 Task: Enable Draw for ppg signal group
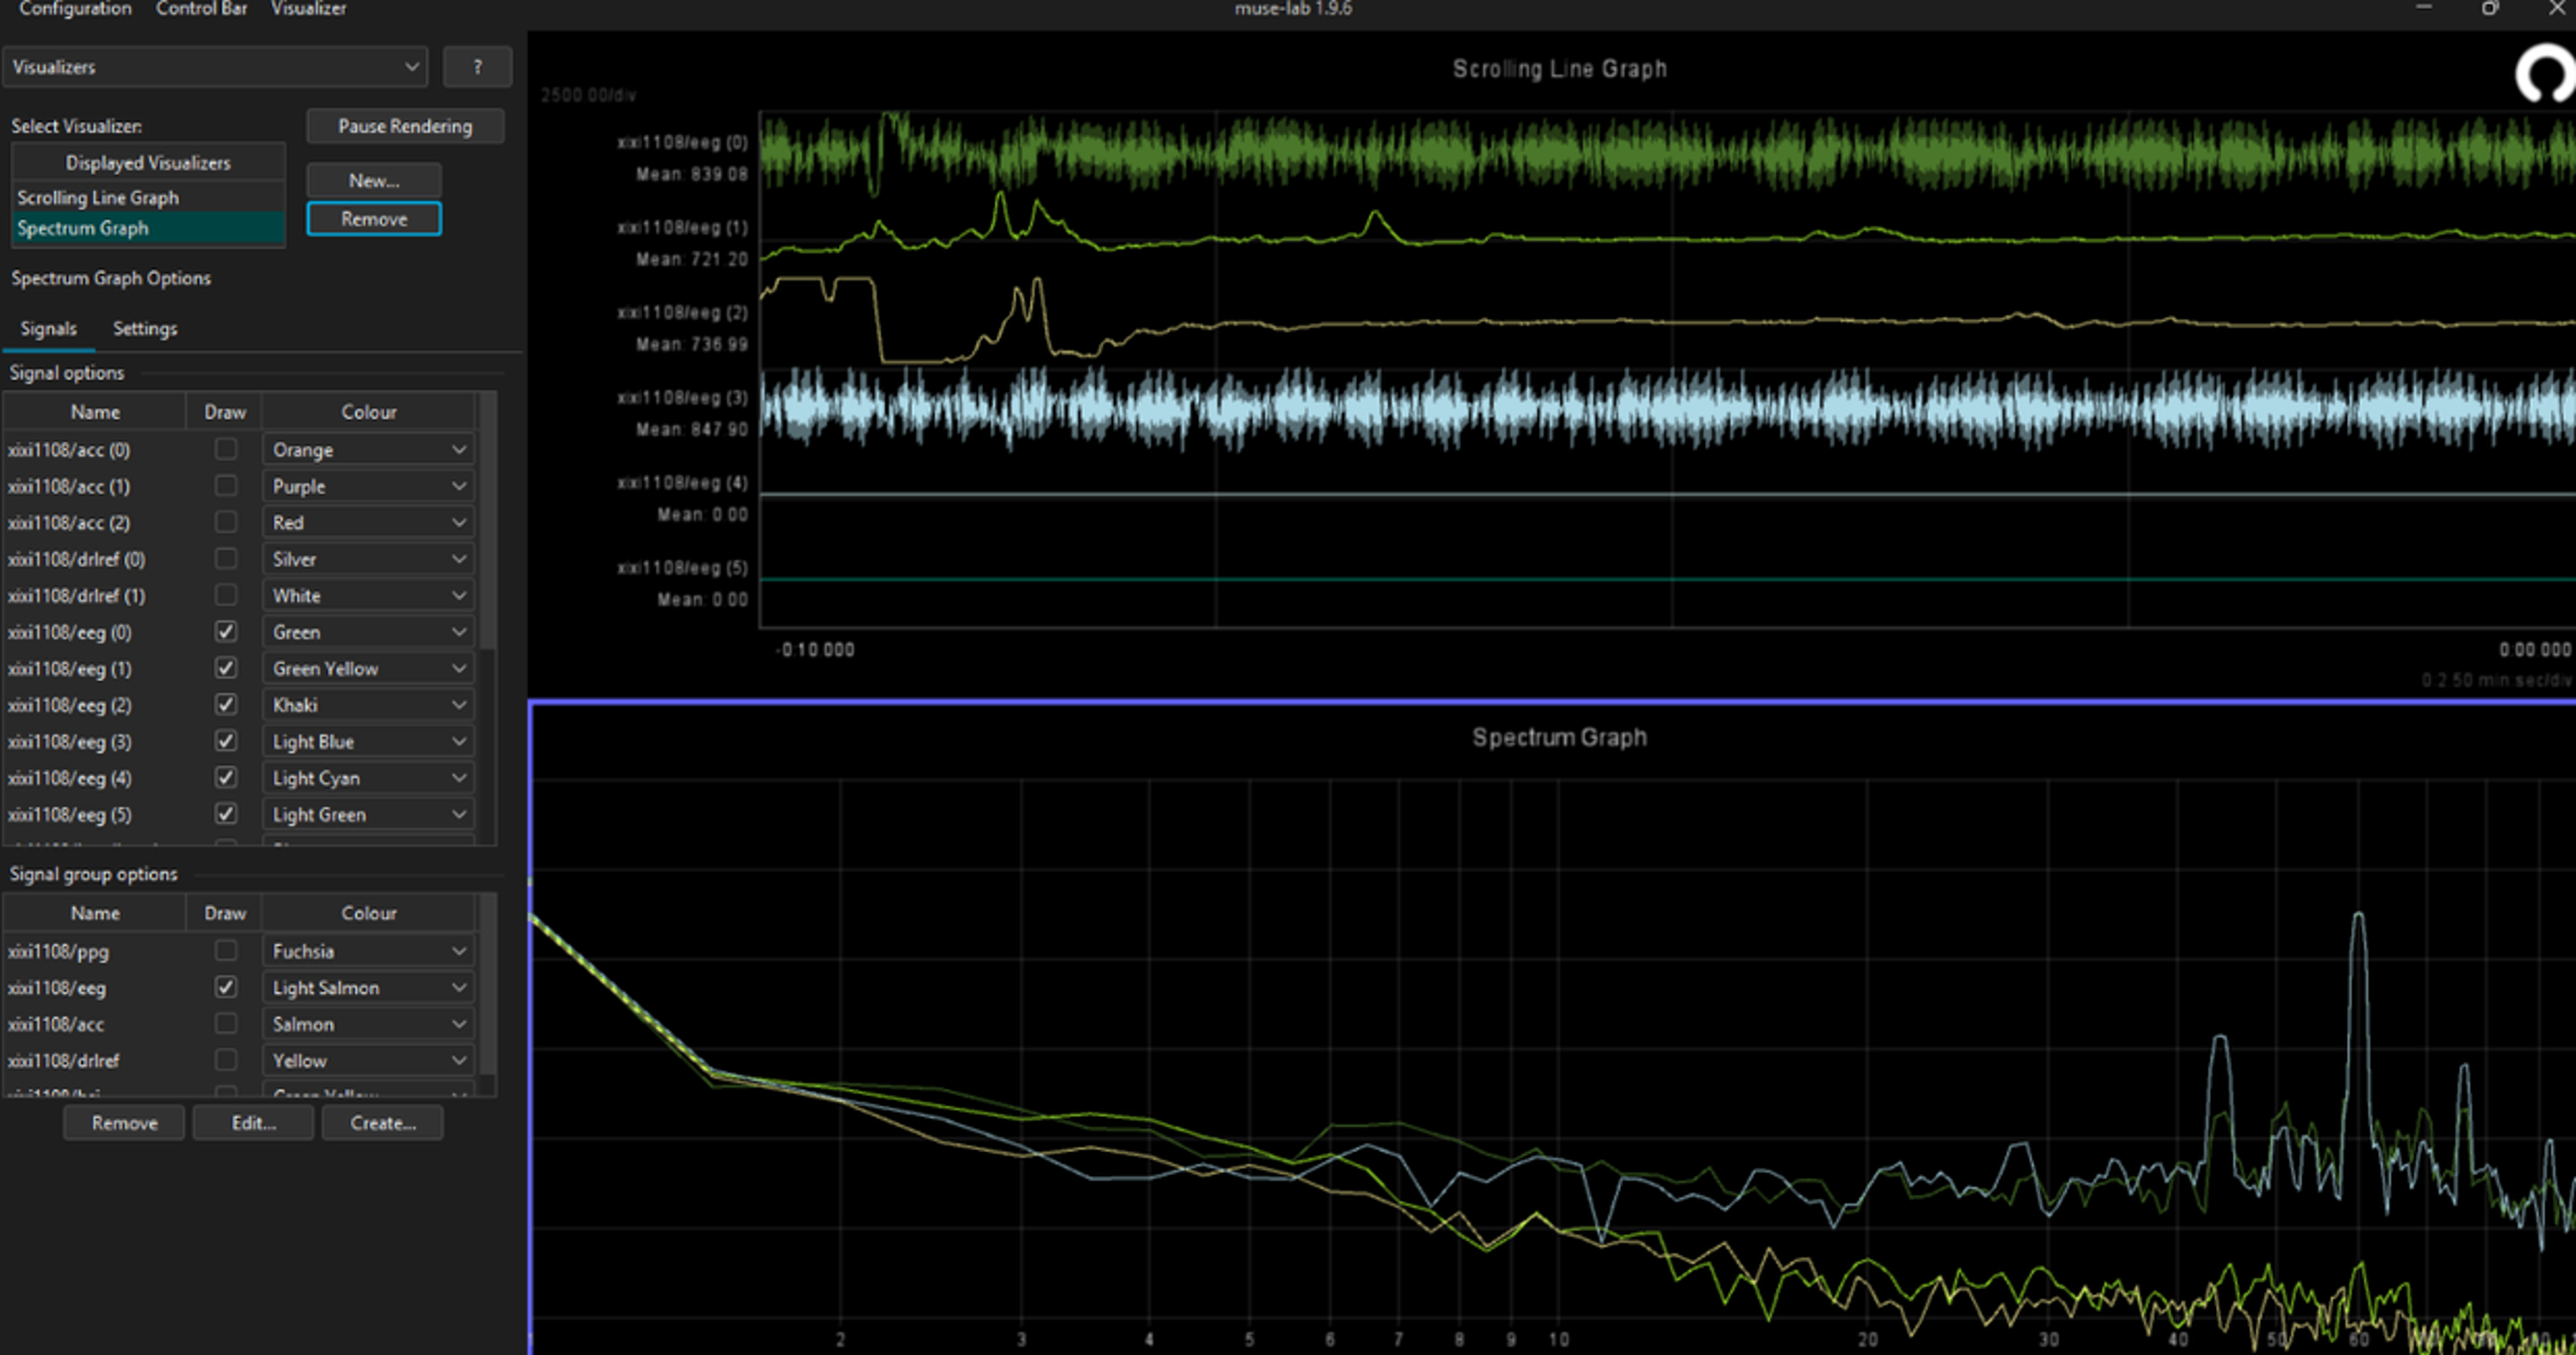click(x=226, y=951)
